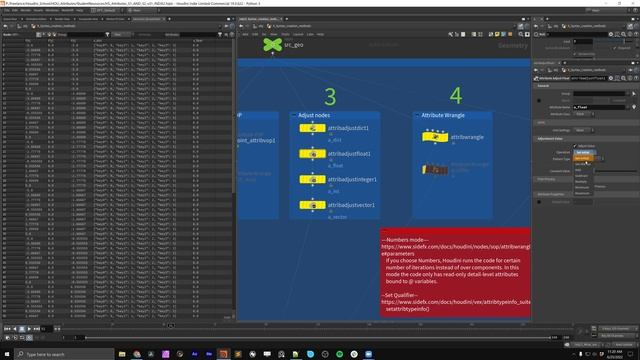Collapse the Attribute Wrangle network box
This screenshot has height=360, width=640.
pyautogui.click(x=417, y=116)
